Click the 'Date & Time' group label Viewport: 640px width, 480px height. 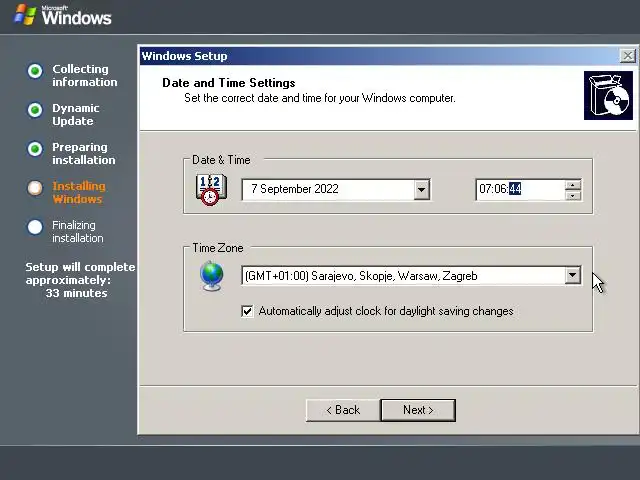(221, 160)
